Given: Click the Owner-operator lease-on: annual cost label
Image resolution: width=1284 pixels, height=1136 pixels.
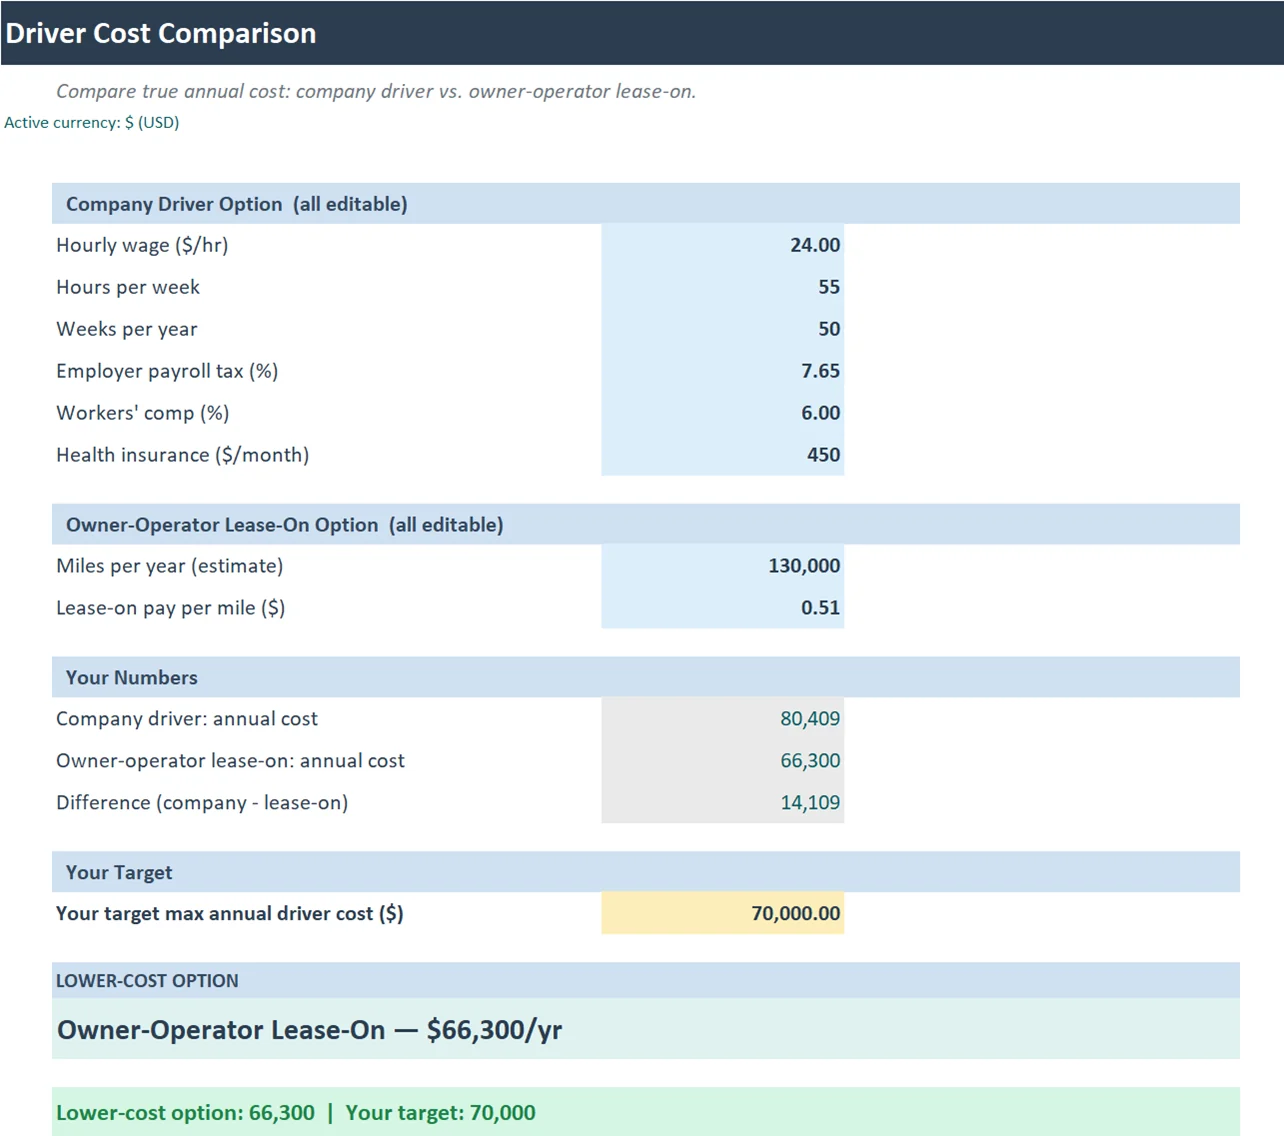Looking at the screenshot, I should point(231,761).
